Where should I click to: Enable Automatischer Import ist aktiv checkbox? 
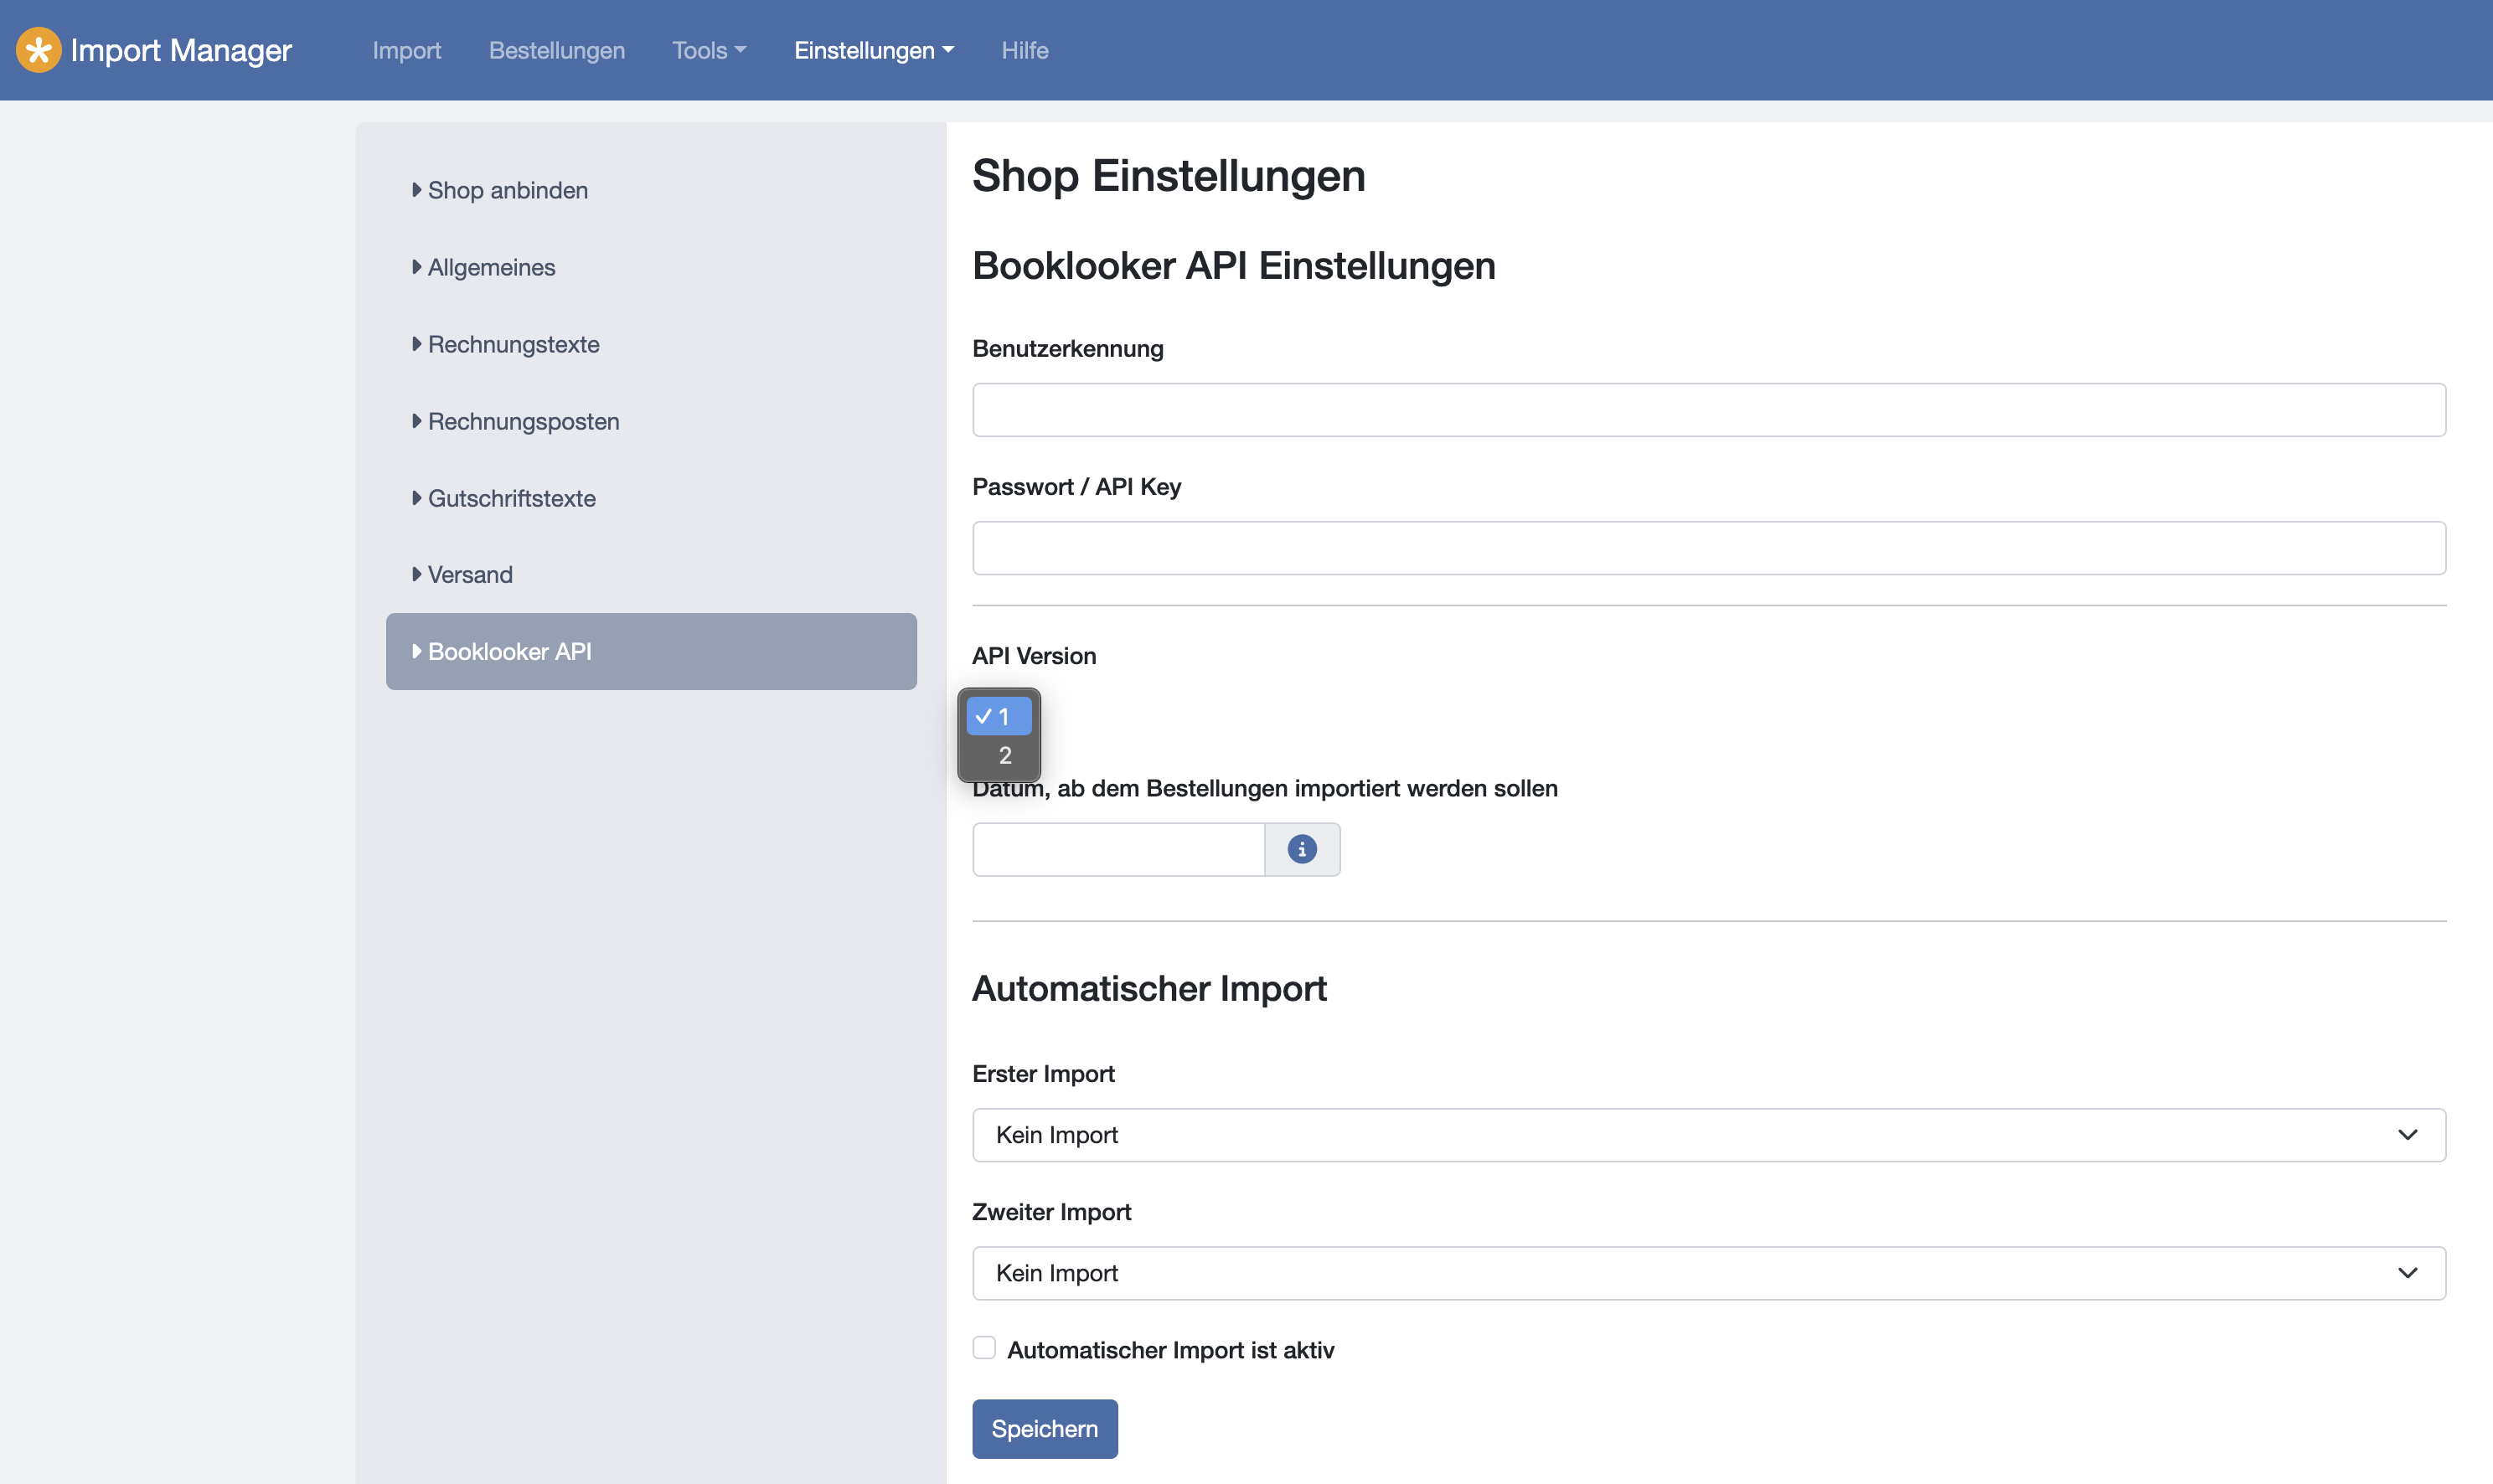click(x=984, y=1348)
